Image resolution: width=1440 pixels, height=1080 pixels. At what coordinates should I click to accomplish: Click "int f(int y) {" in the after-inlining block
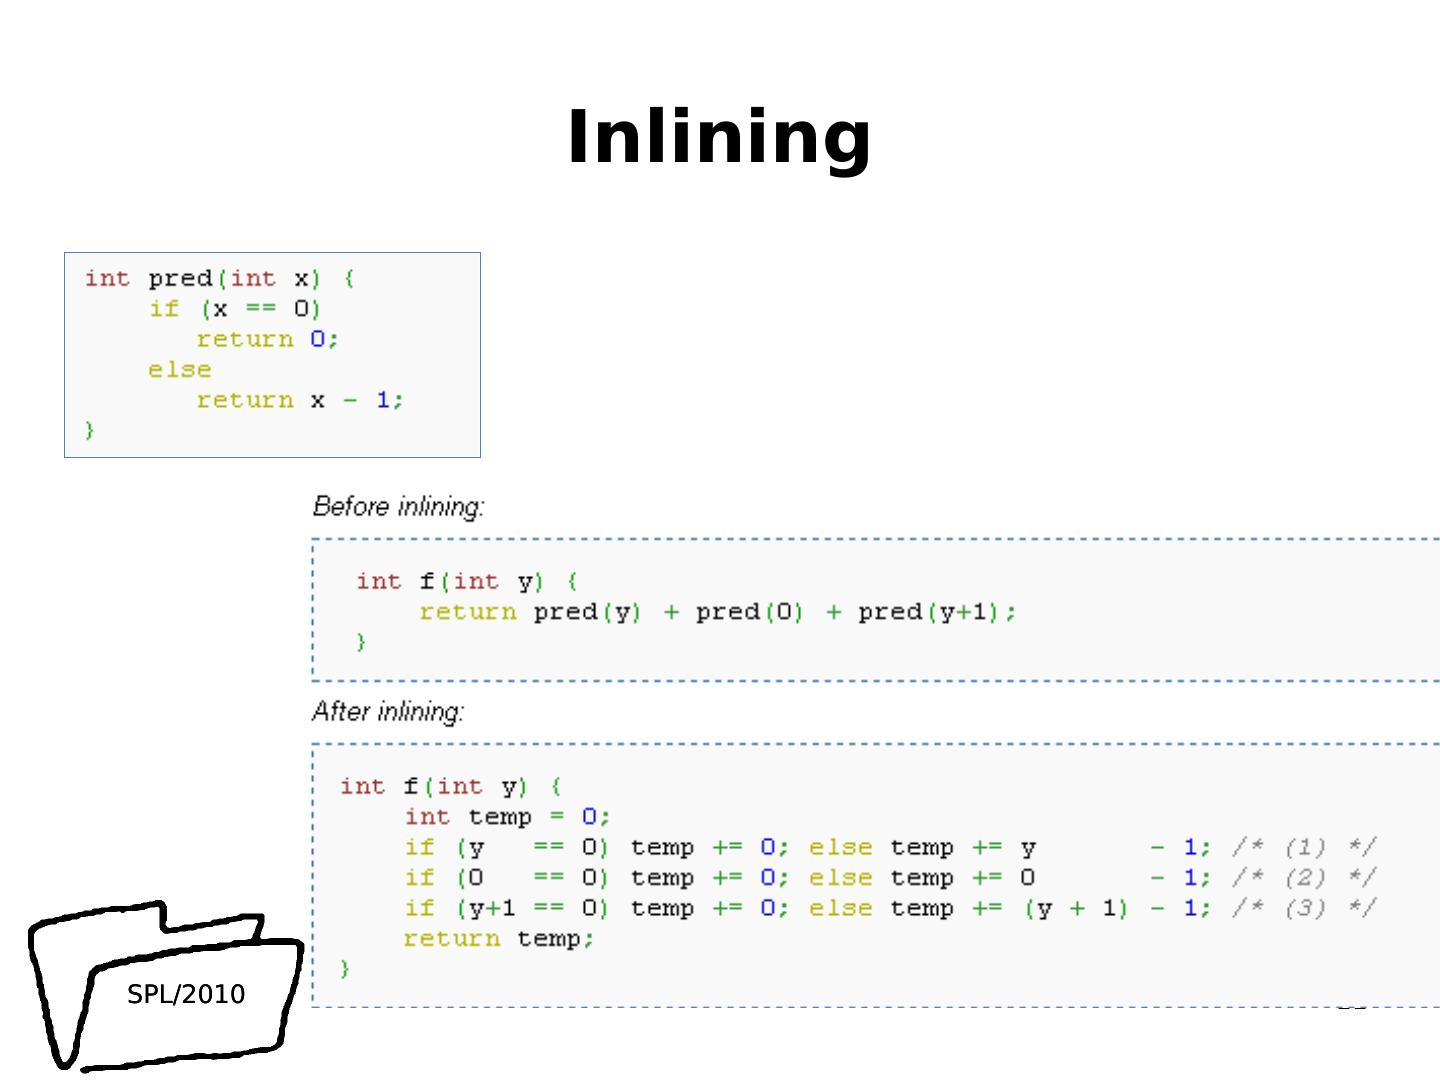(x=450, y=787)
